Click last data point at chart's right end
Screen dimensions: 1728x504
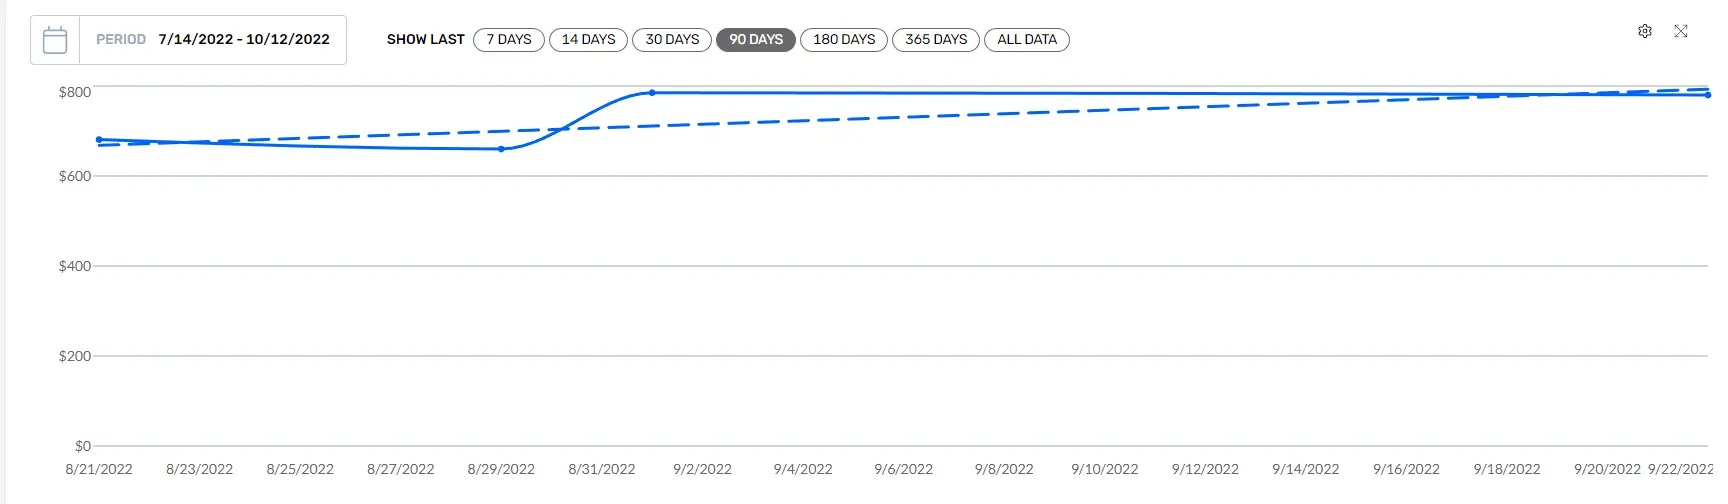pos(1708,95)
